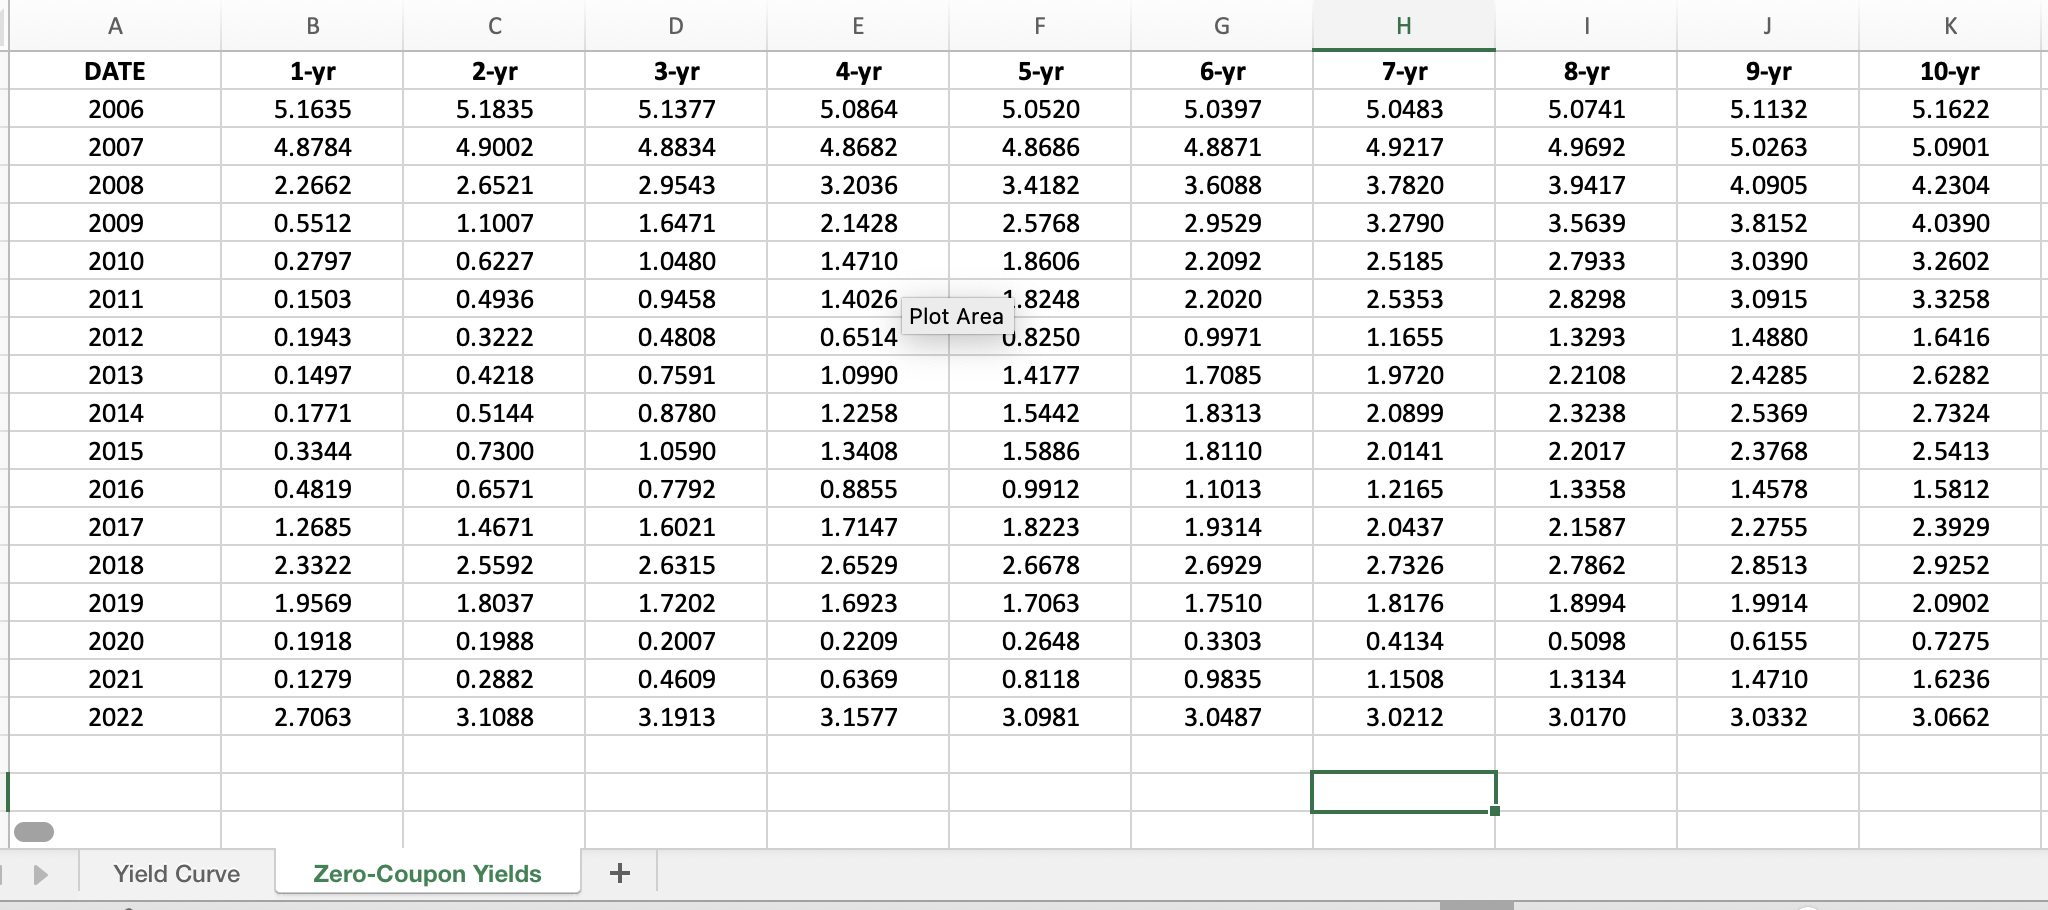Add a new worksheet with the plus button

620,873
